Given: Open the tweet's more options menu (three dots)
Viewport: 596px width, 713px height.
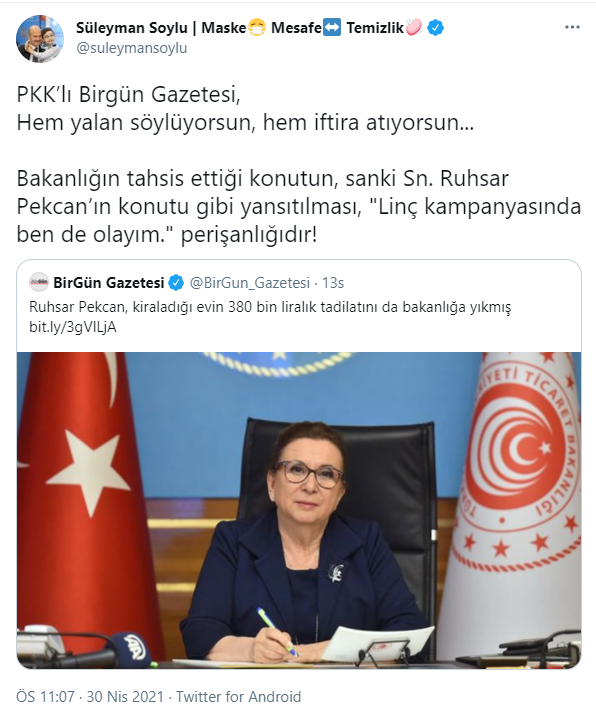Looking at the screenshot, I should tap(572, 27).
